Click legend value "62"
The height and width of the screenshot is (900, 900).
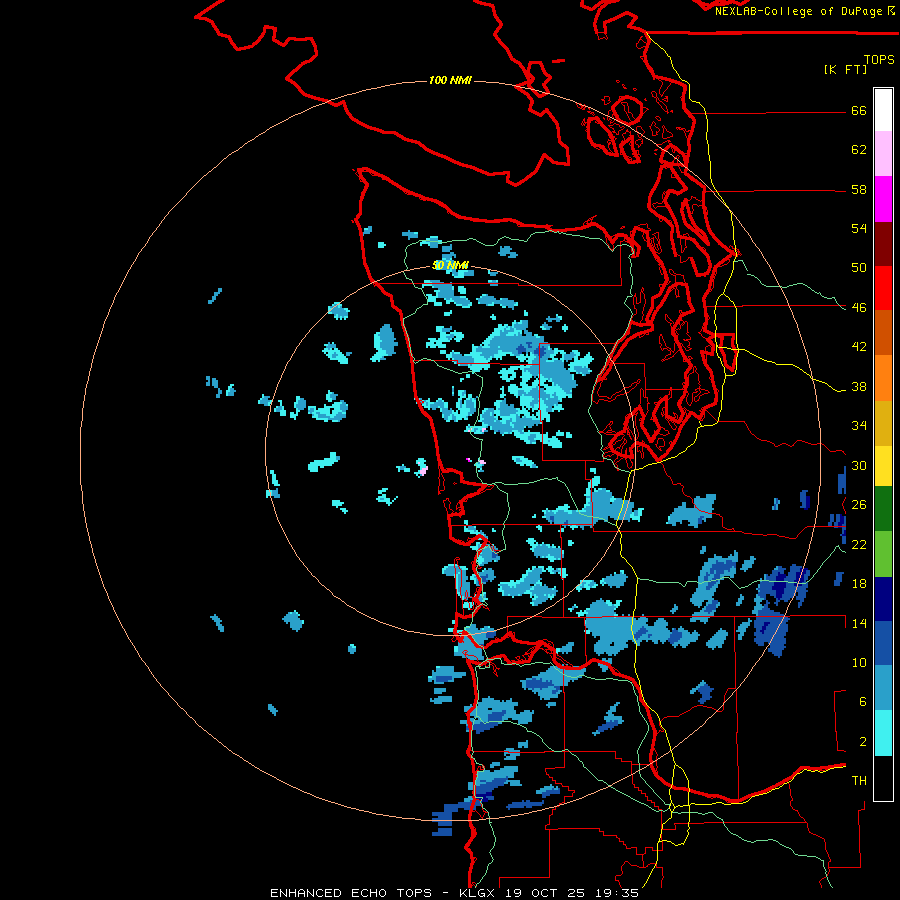(x=859, y=150)
